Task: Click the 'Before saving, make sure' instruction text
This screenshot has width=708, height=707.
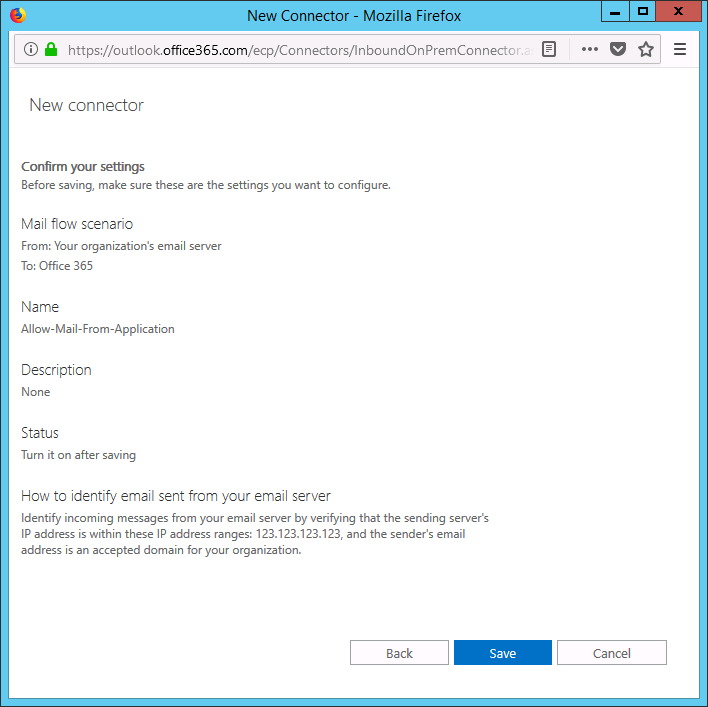Action: [205, 185]
